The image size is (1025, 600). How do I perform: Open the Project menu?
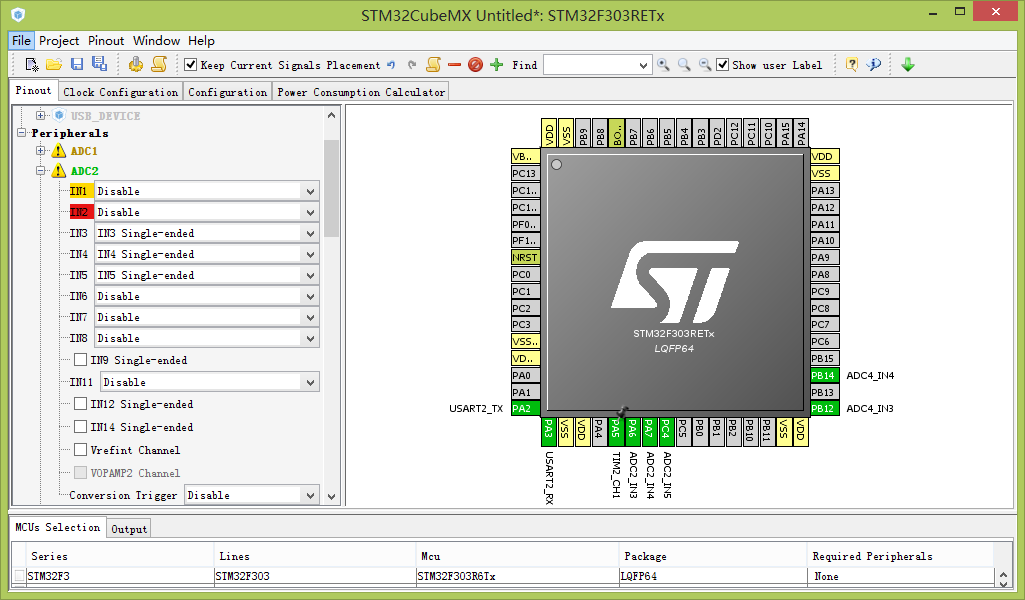point(59,41)
